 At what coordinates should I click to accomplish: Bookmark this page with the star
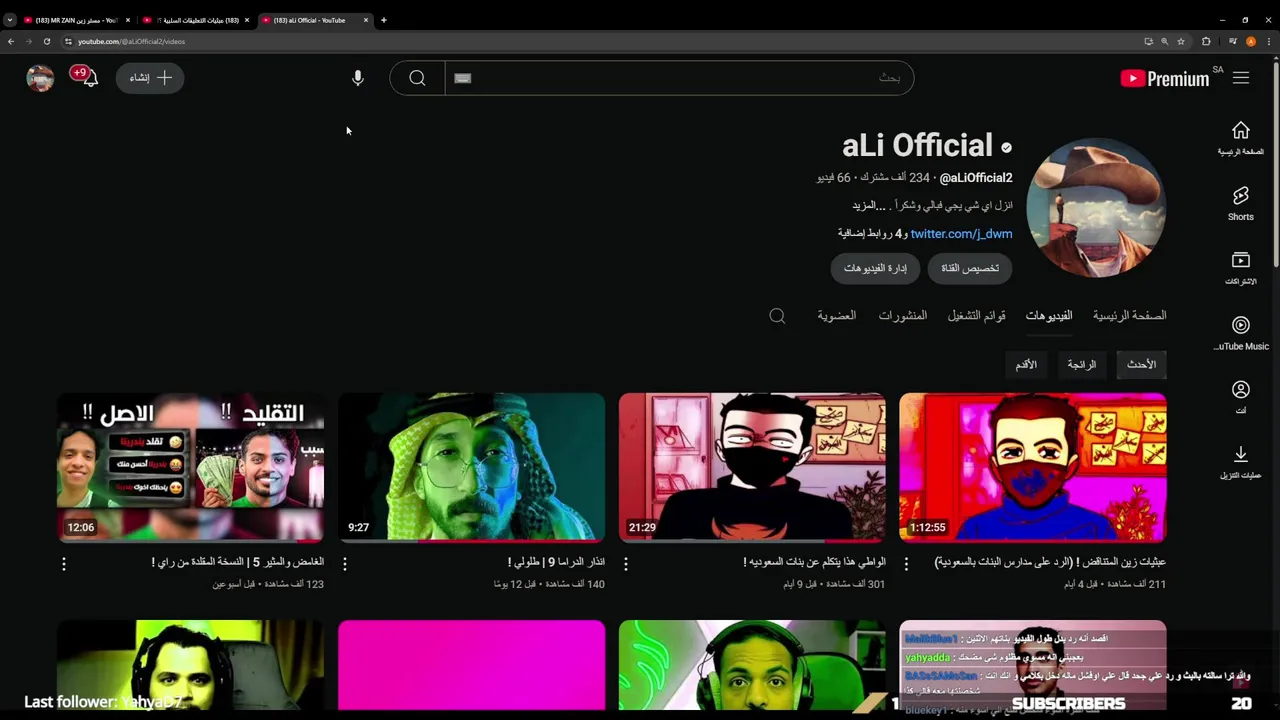pyautogui.click(x=1181, y=41)
